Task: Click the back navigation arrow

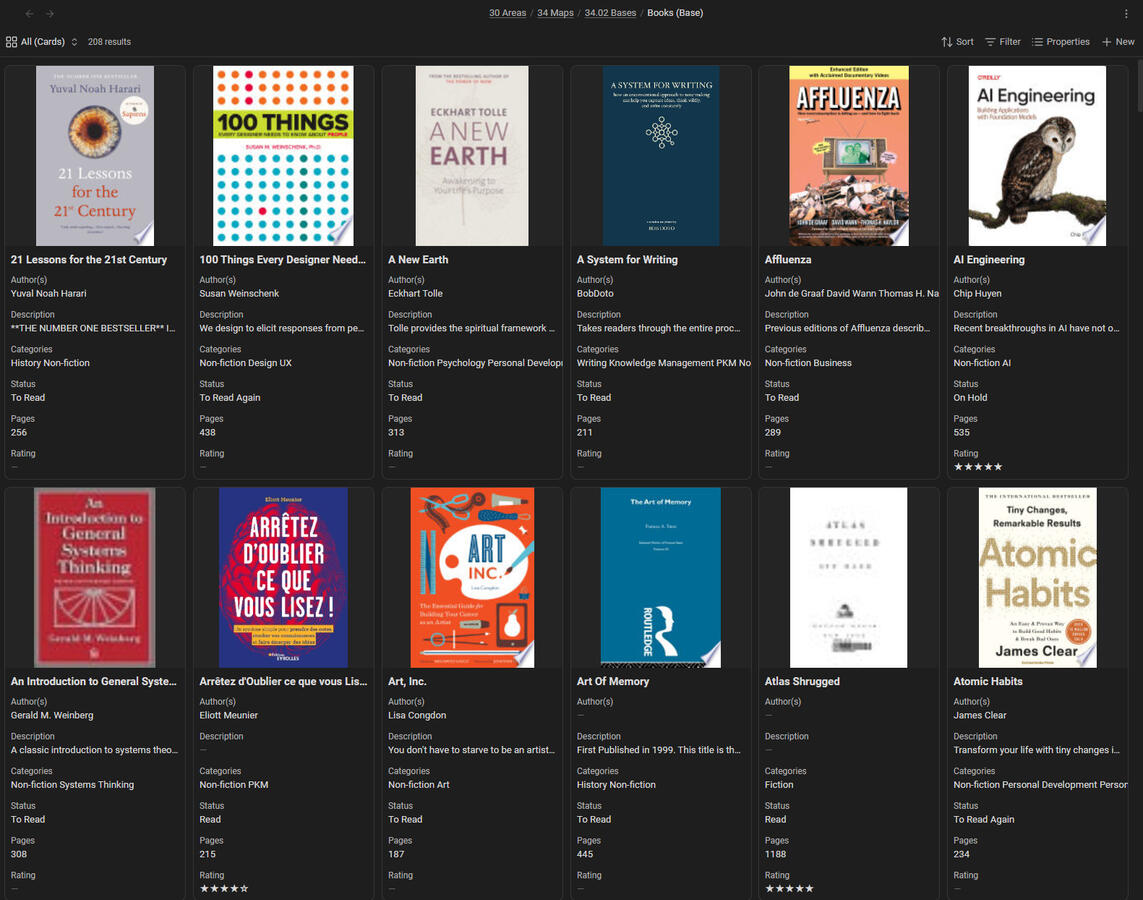Action: (x=28, y=13)
